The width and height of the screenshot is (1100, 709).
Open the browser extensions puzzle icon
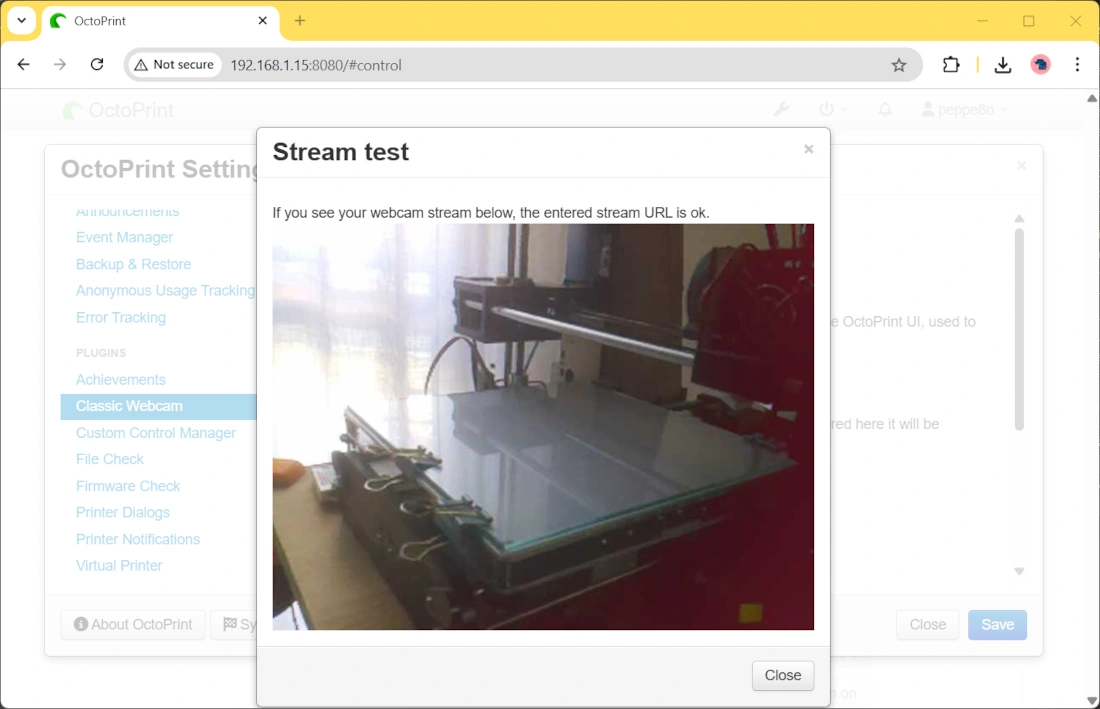(951, 65)
